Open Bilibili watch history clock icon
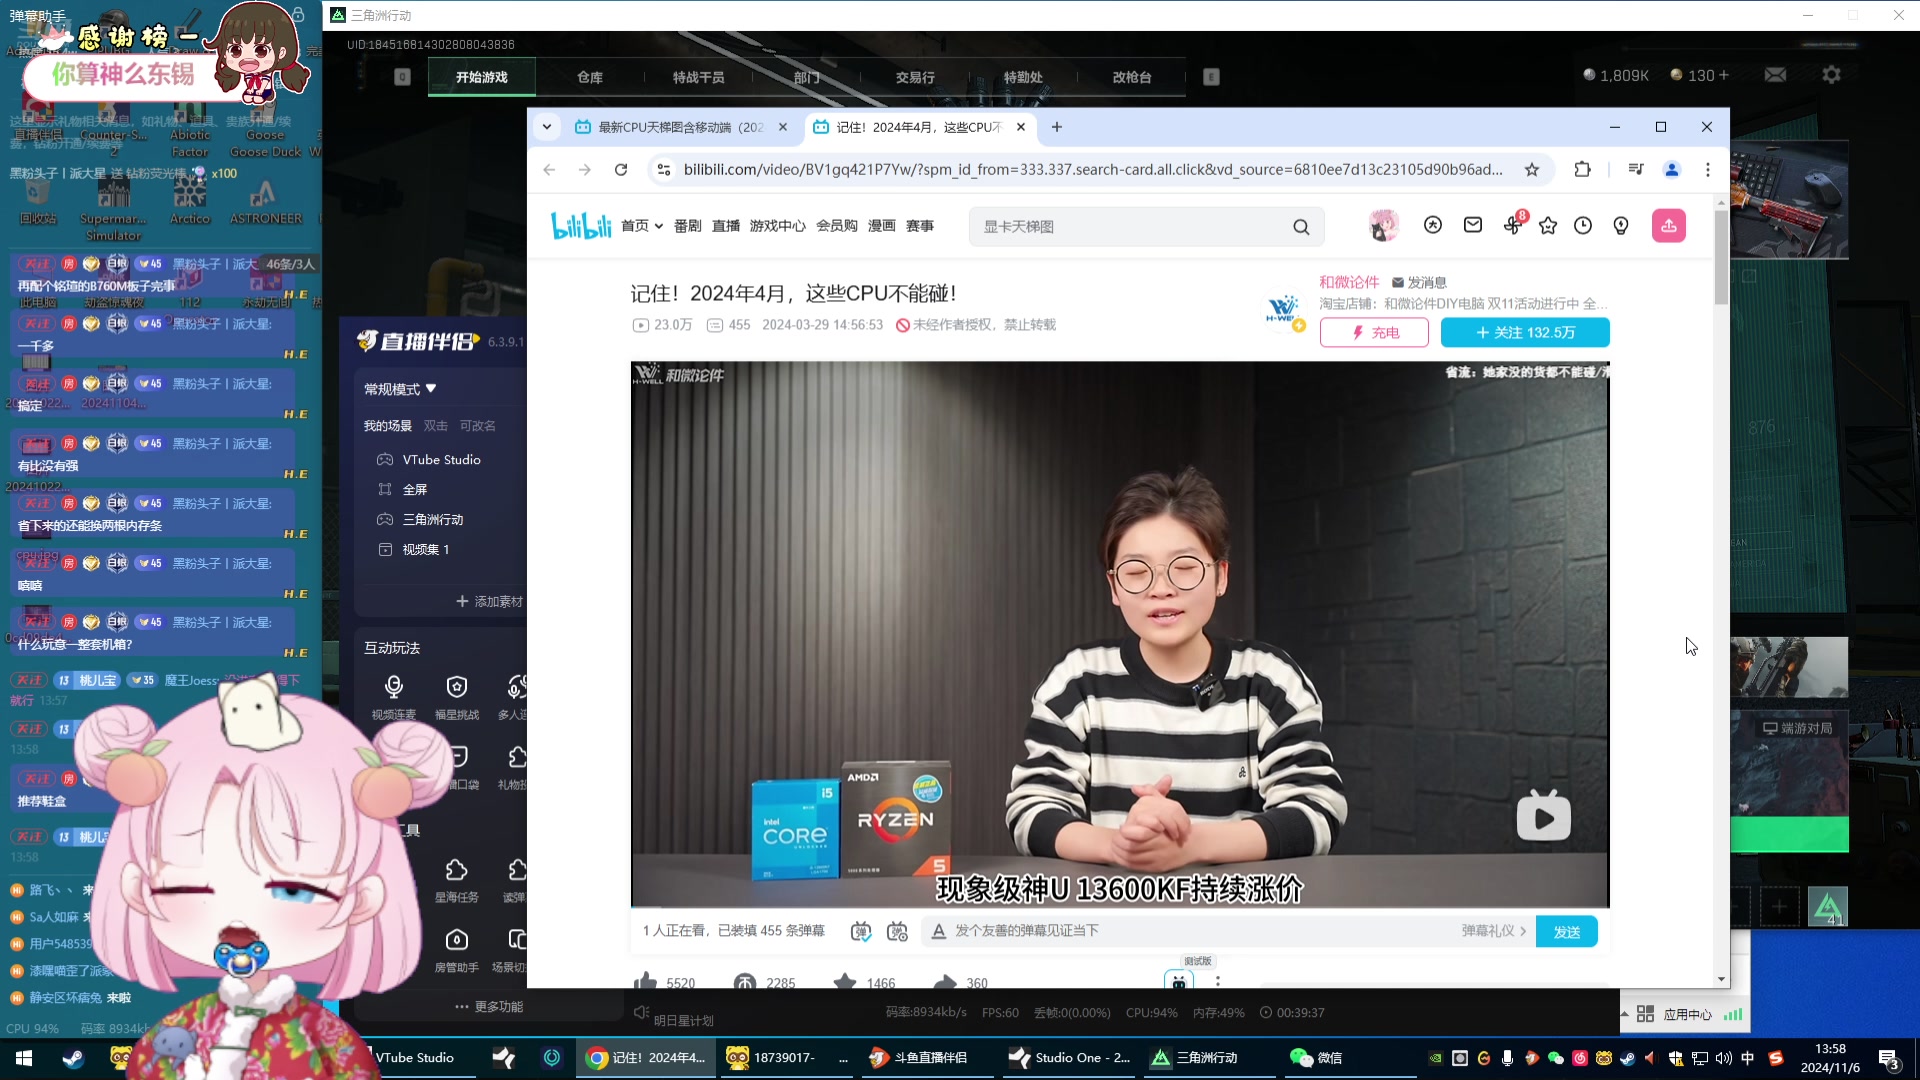This screenshot has height=1080, width=1920. [1583, 226]
